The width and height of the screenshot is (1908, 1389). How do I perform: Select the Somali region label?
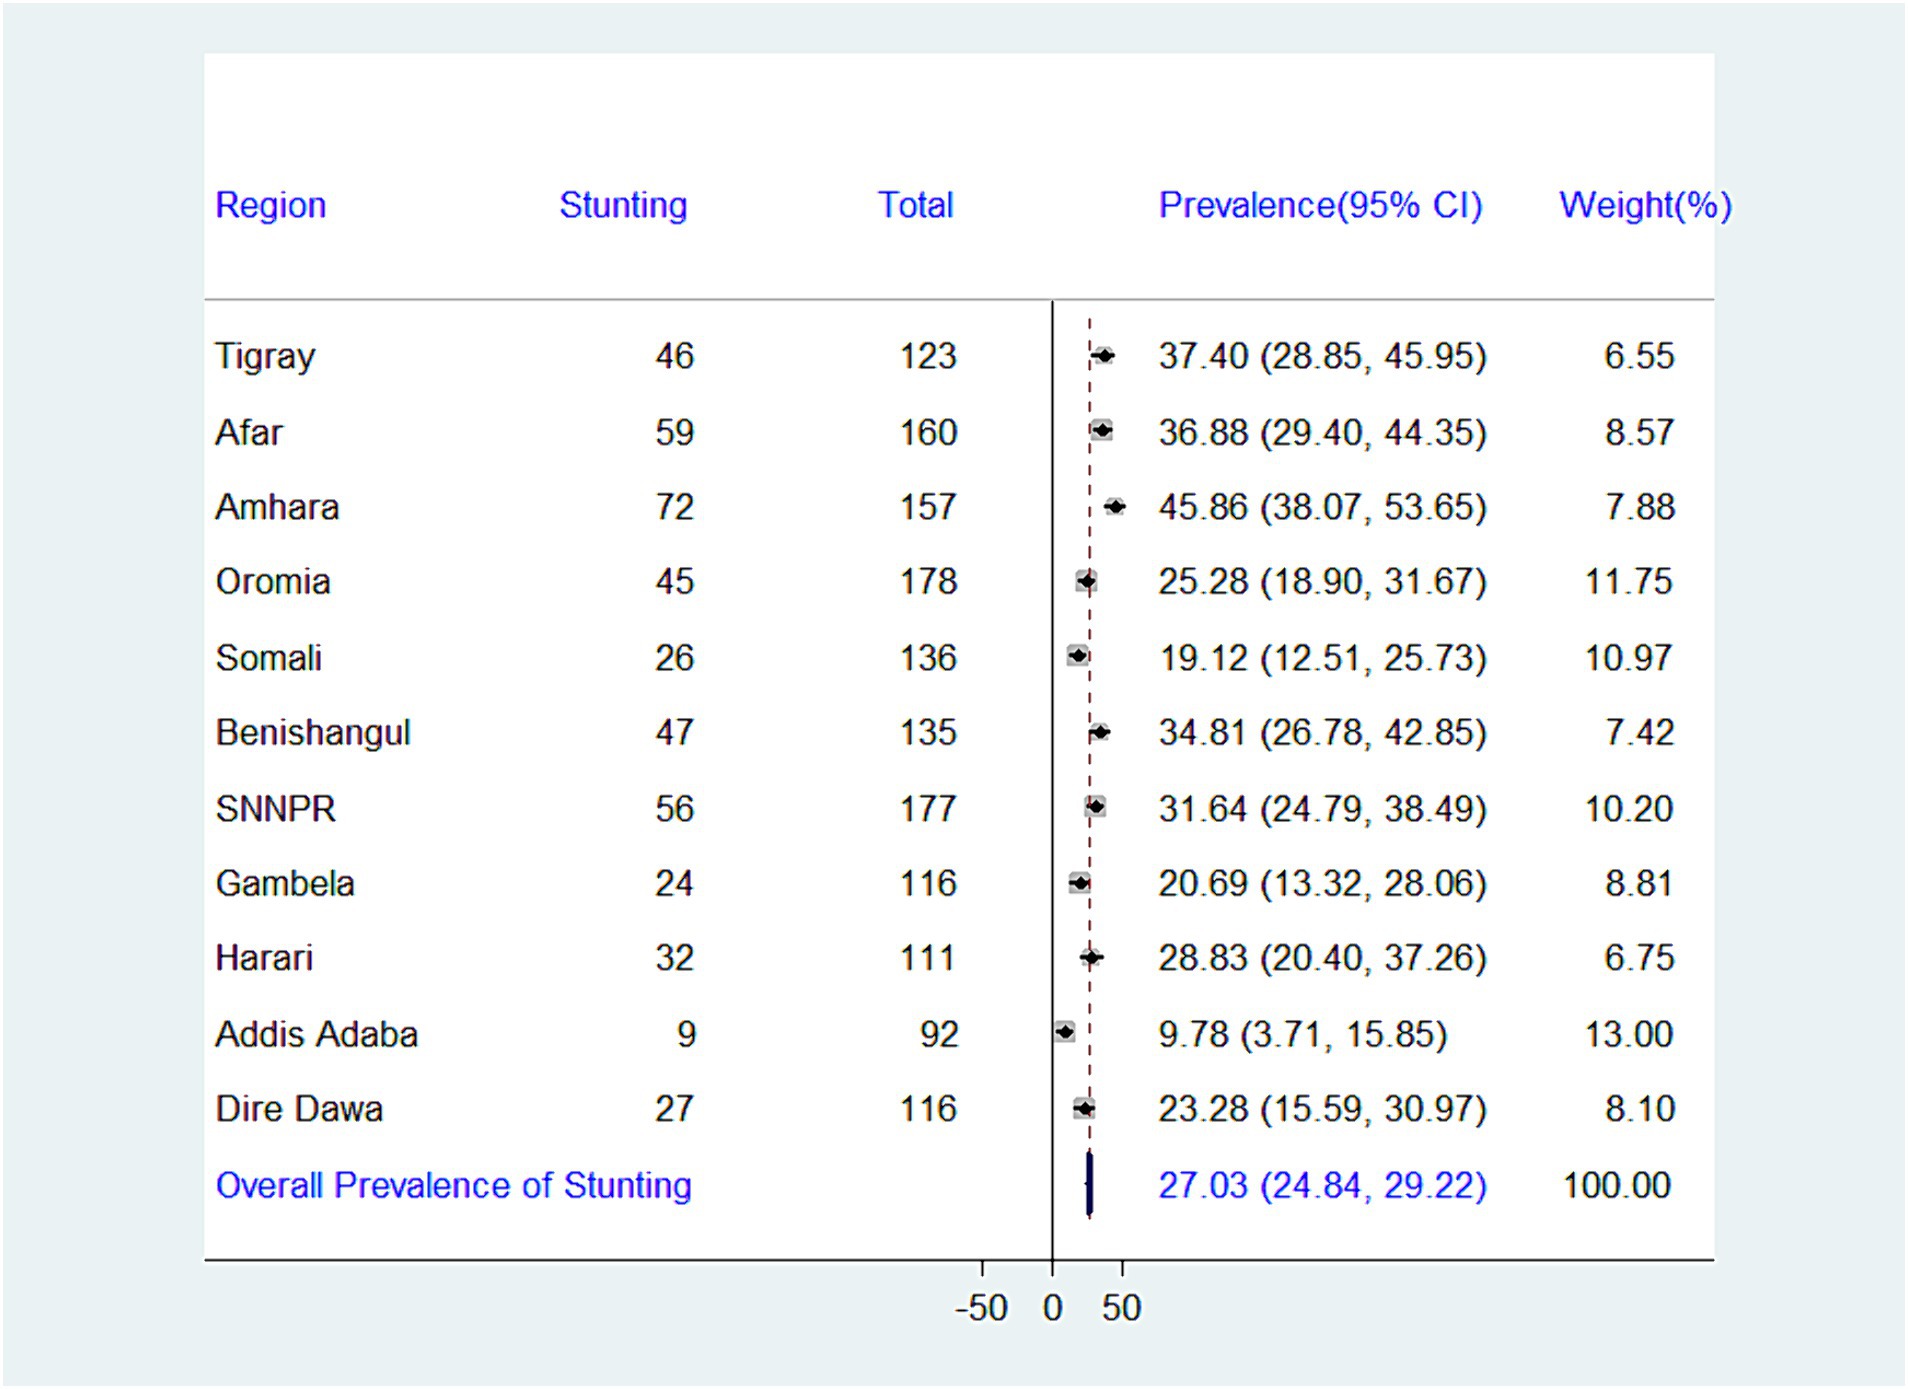tap(269, 657)
